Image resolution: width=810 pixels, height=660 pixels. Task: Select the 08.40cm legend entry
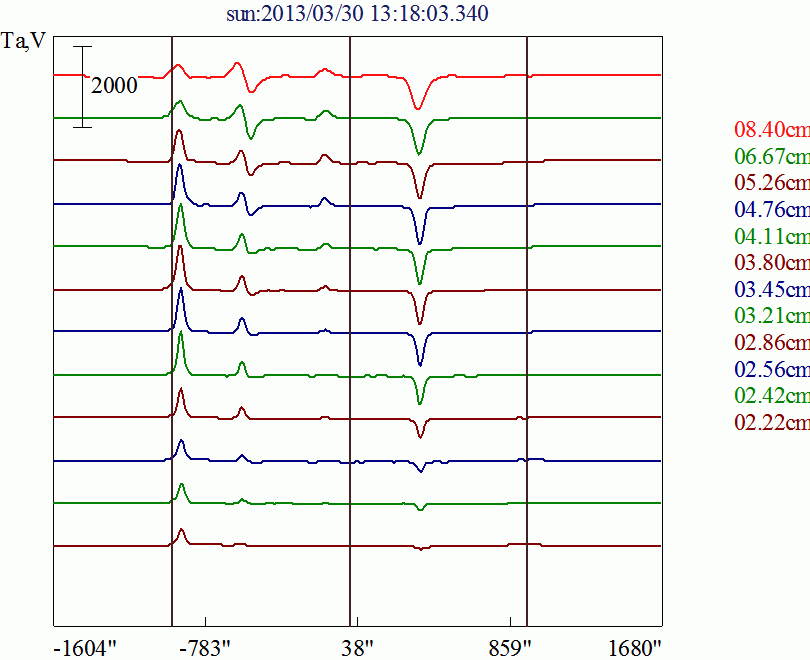coord(772,129)
